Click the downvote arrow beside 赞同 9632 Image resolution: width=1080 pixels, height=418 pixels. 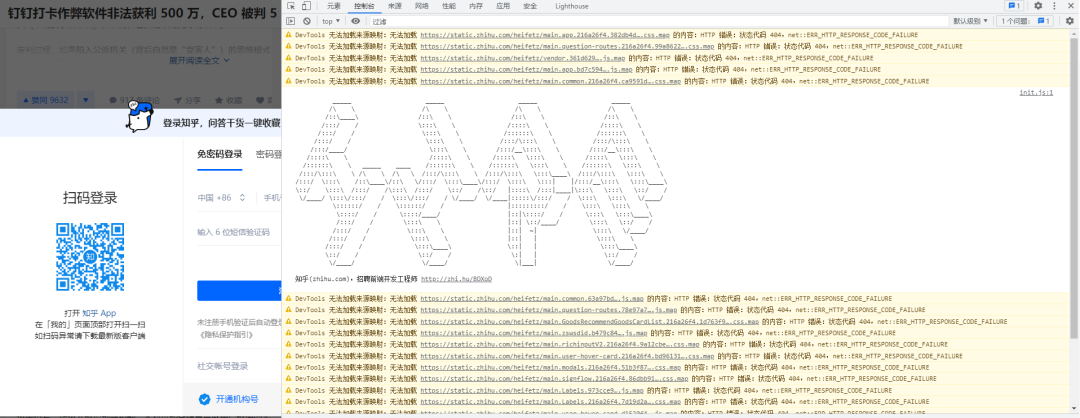tap(86, 100)
